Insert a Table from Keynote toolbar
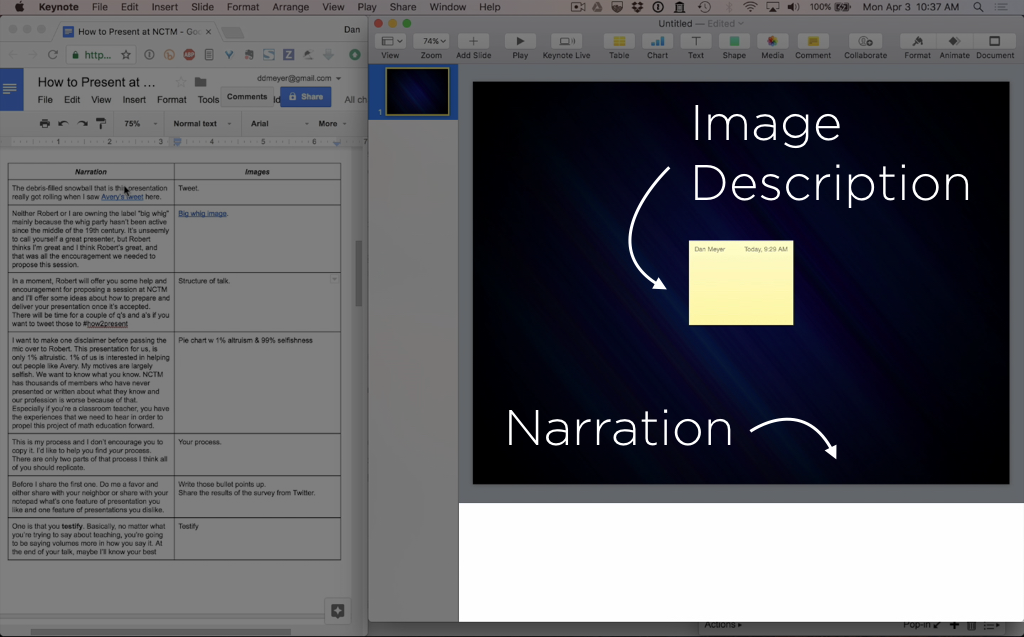Viewport: 1024px width, 637px height. click(x=619, y=42)
